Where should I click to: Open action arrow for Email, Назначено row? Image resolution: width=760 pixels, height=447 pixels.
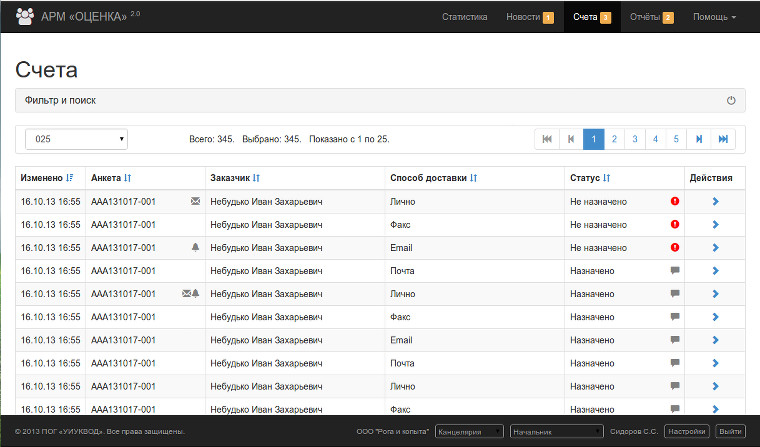715,340
